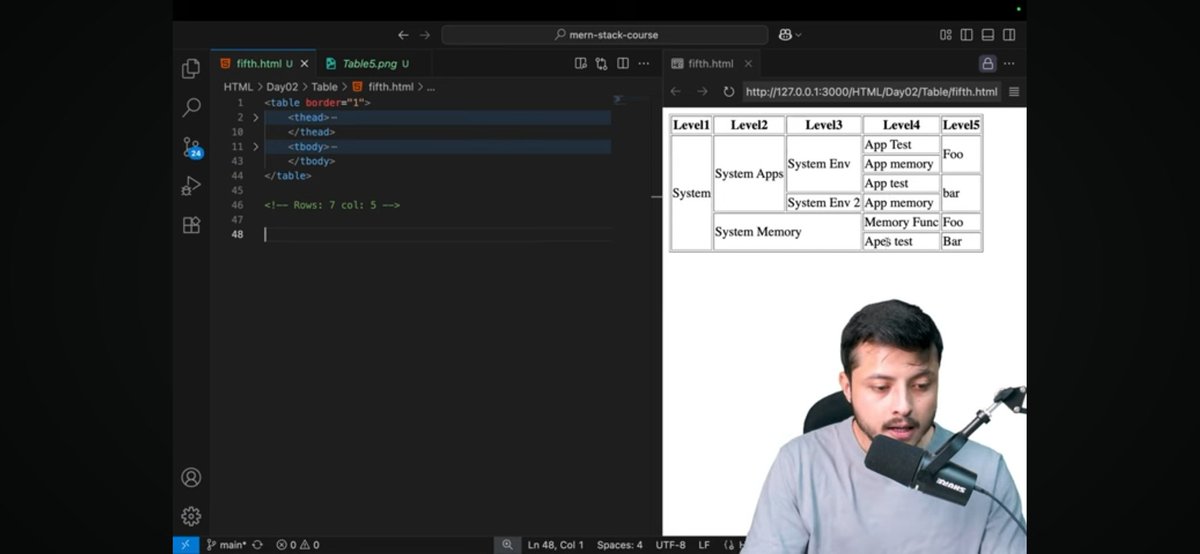Click browser preview back arrow
This screenshot has height=554, width=1200.
point(676,91)
